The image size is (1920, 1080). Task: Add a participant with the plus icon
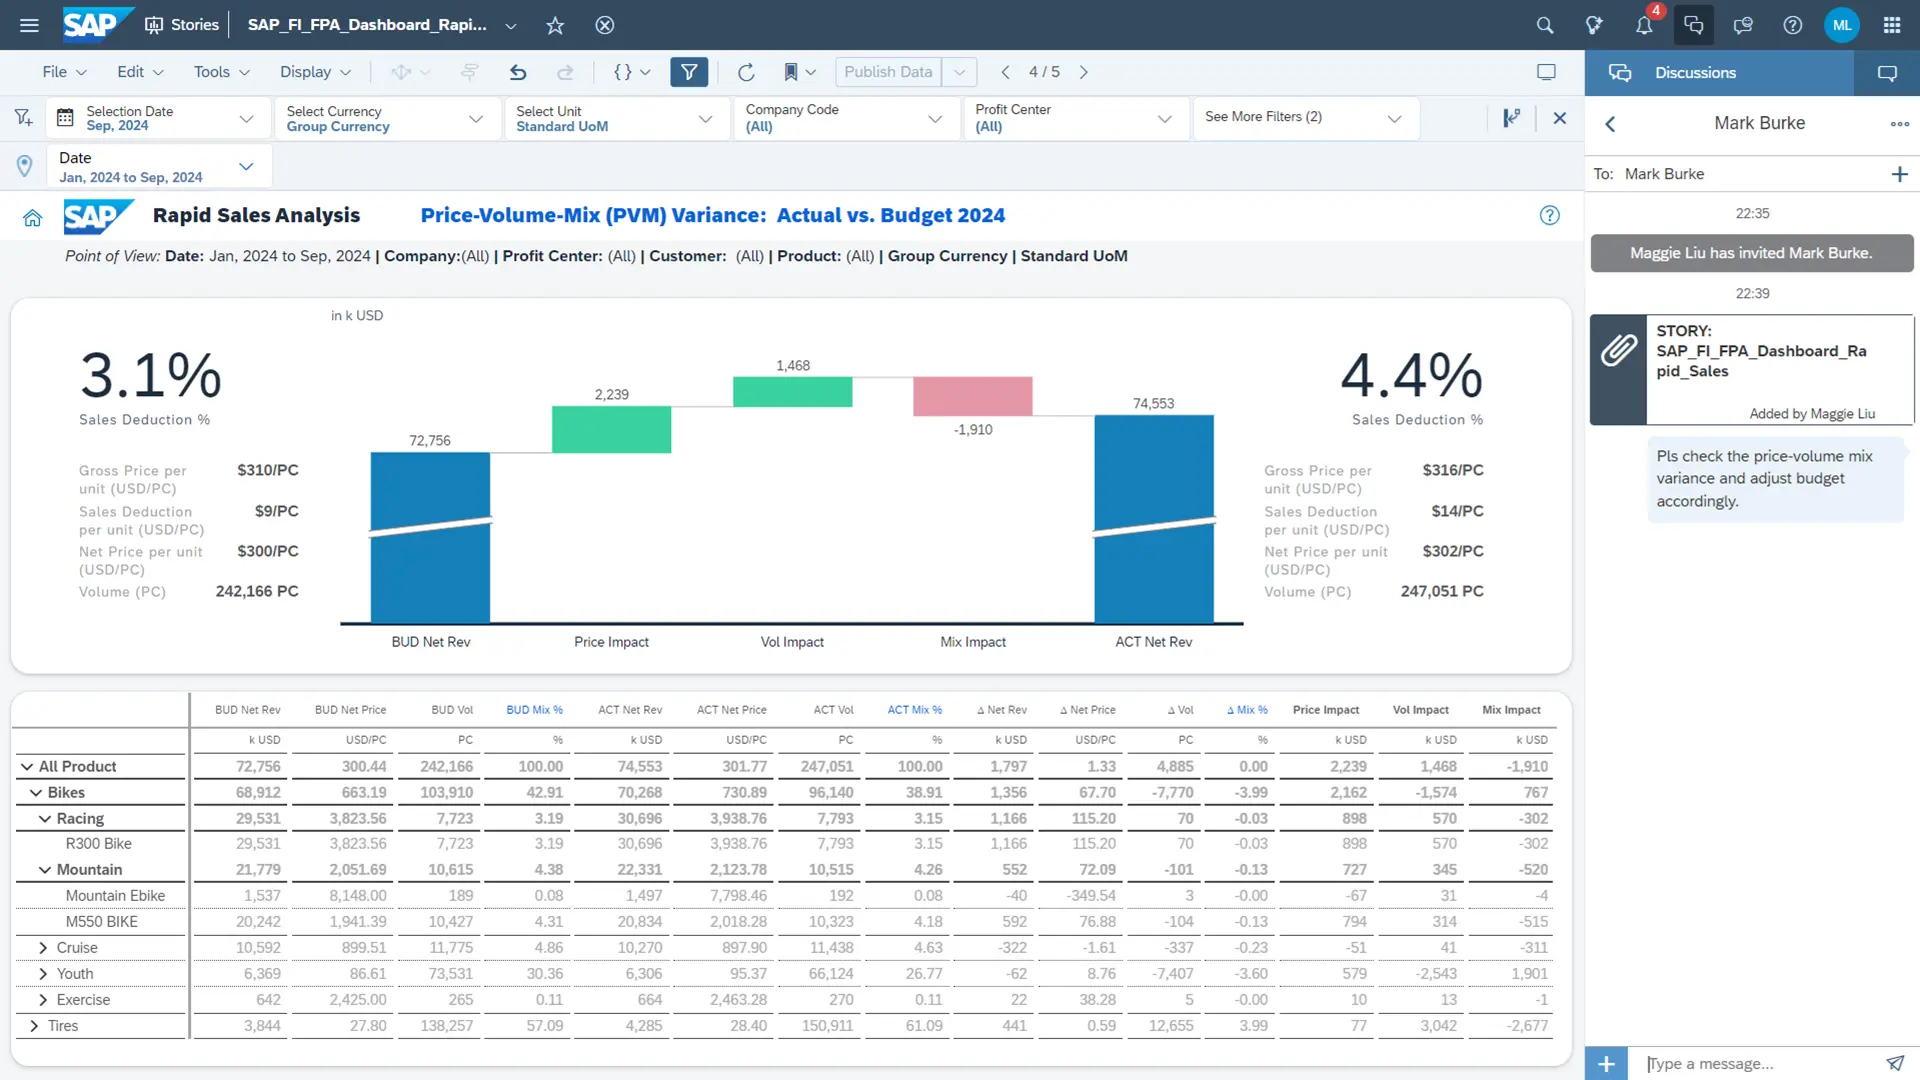(x=1900, y=174)
